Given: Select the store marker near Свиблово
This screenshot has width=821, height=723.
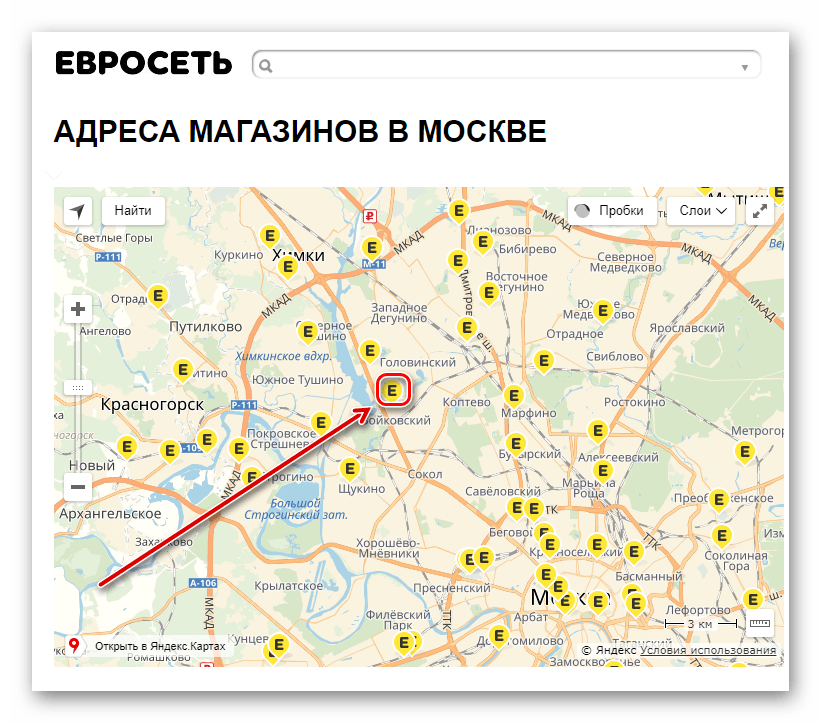Looking at the screenshot, I should [x=543, y=361].
